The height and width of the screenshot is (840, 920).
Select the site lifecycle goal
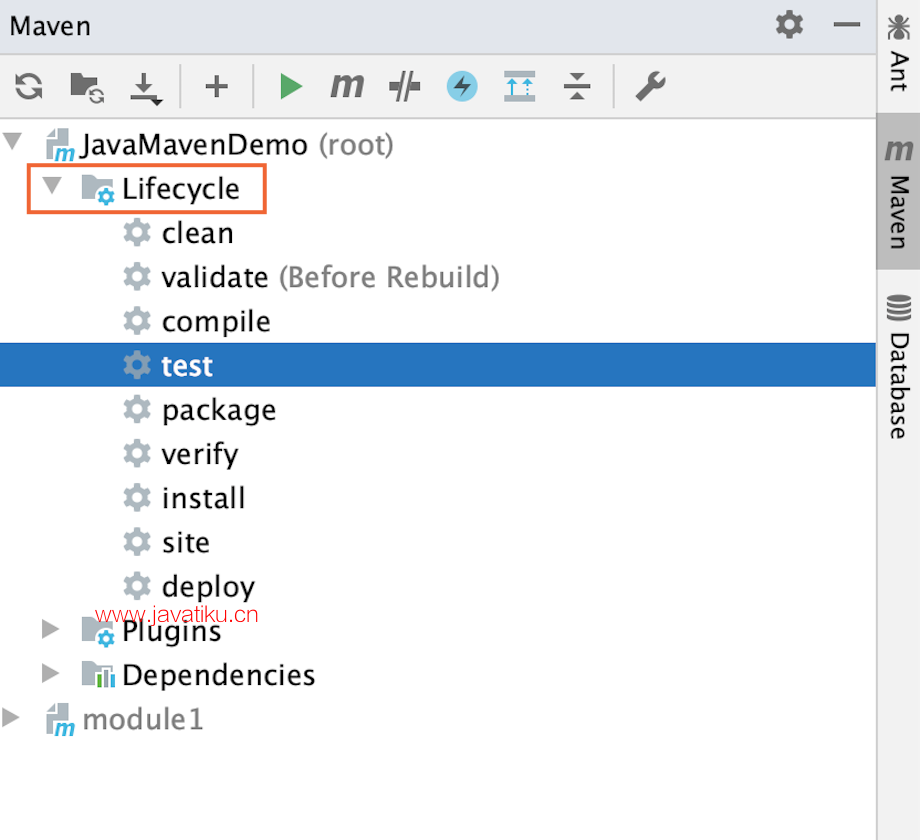pos(185,543)
